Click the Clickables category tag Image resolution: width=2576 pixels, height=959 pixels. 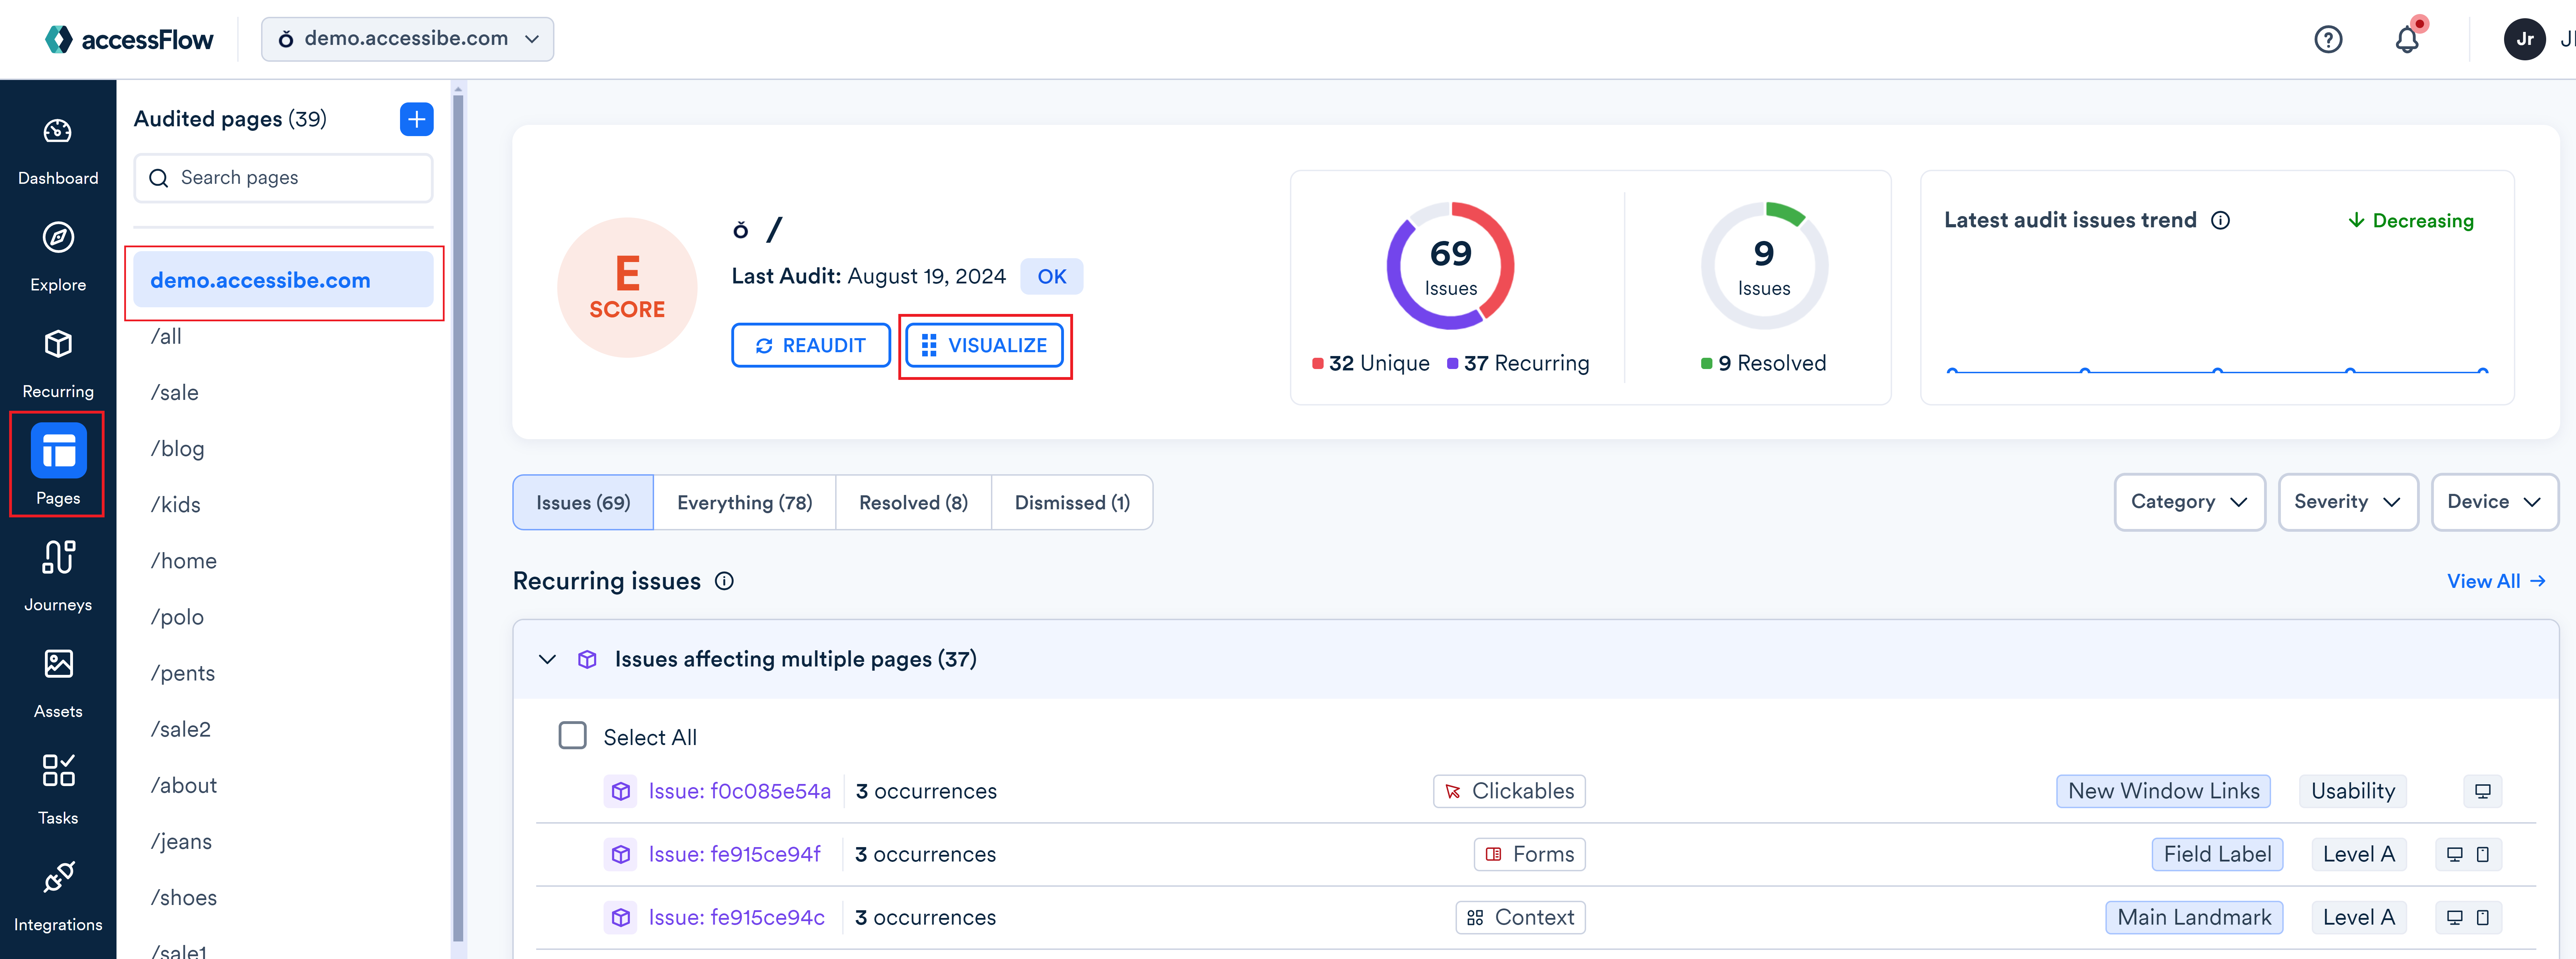click(1509, 791)
